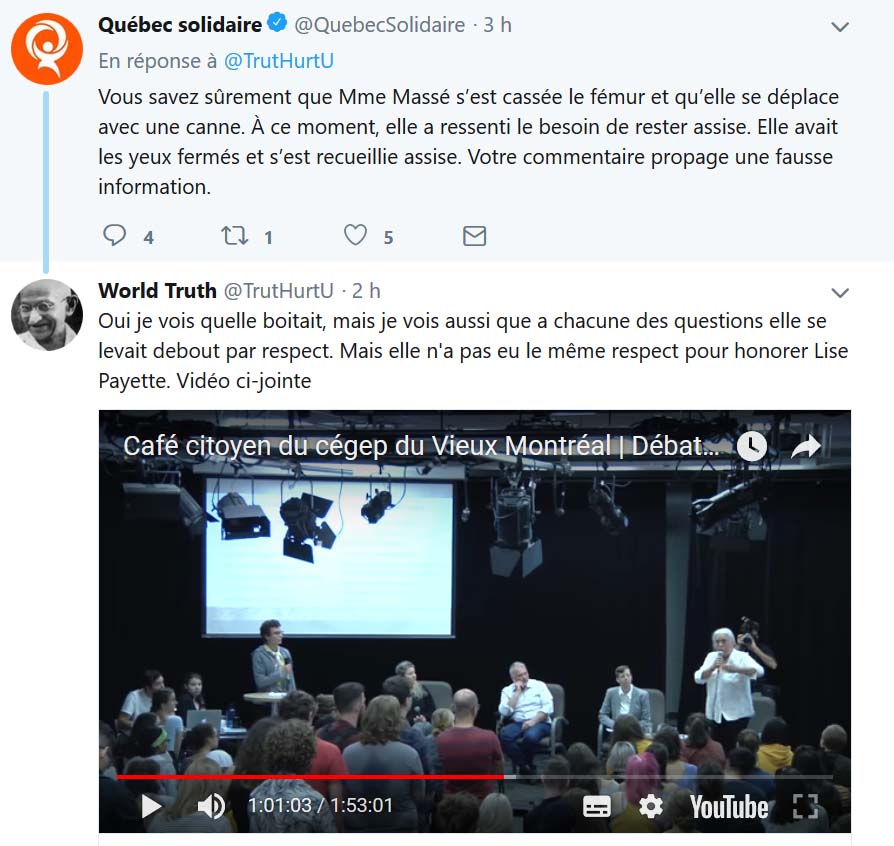Click the red video progress bar

point(310,776)
